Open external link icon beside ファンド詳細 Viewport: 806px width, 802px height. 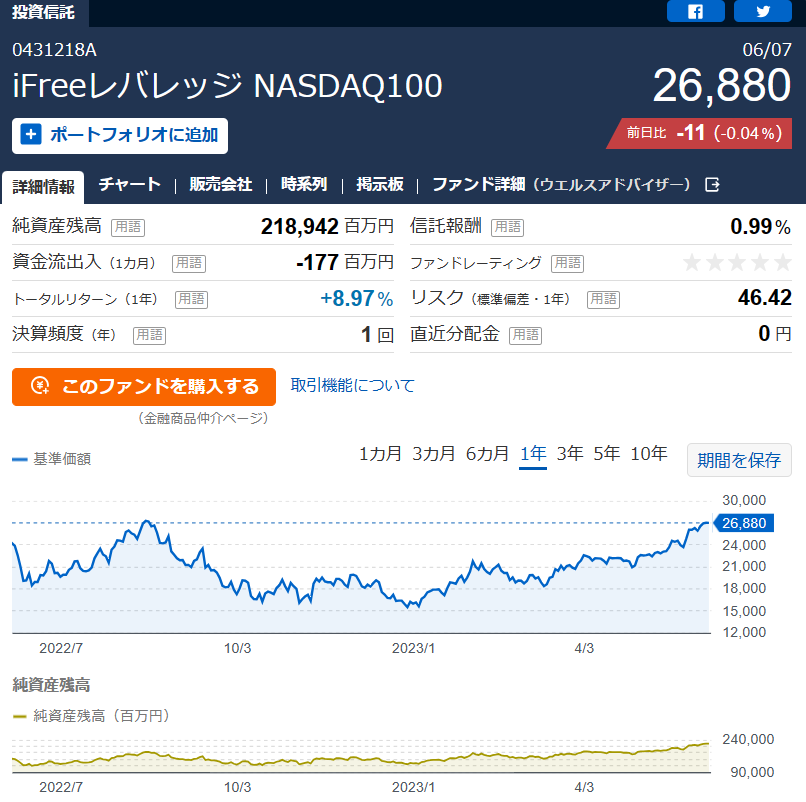(712, 185)
